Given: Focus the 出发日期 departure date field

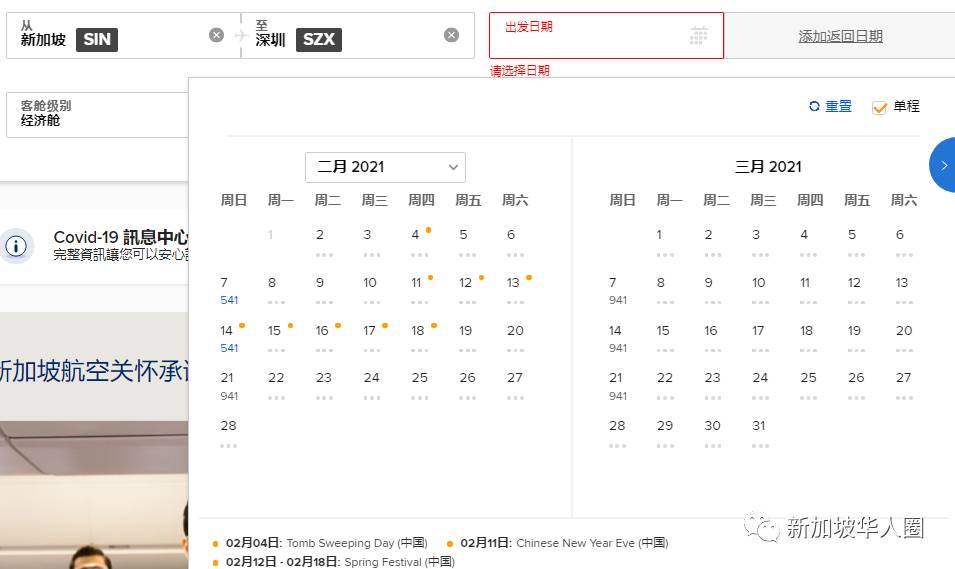Looking at the screenshot, I should [606, 35].
